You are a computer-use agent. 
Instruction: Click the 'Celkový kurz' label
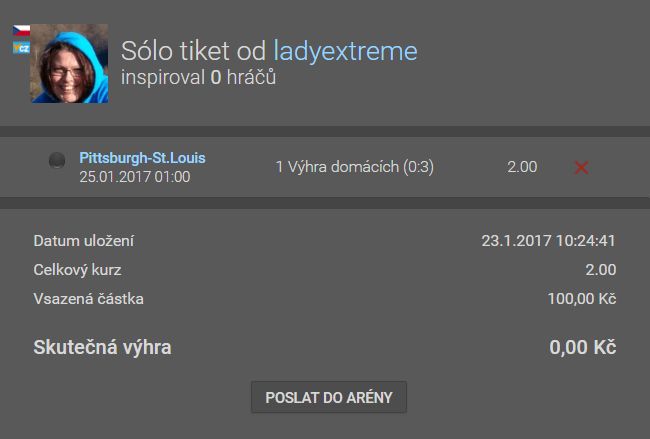coord(78,270)
